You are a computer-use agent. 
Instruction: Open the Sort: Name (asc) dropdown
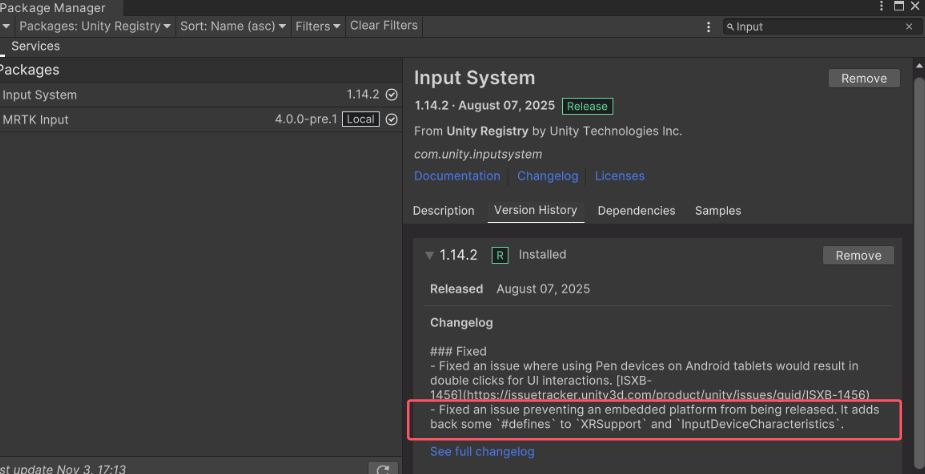(x=233, y=27)
